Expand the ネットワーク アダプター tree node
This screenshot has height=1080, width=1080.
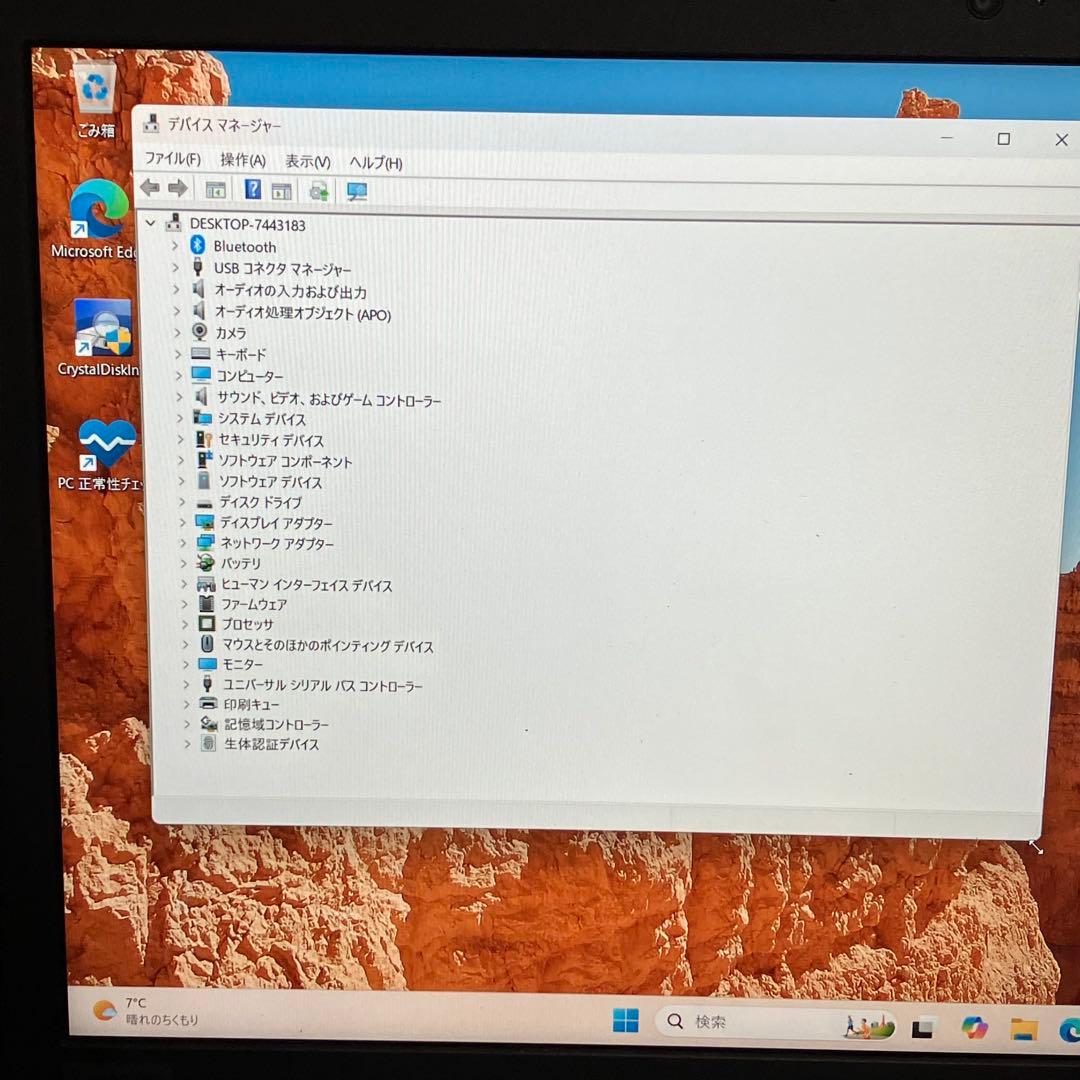point(184,544)
